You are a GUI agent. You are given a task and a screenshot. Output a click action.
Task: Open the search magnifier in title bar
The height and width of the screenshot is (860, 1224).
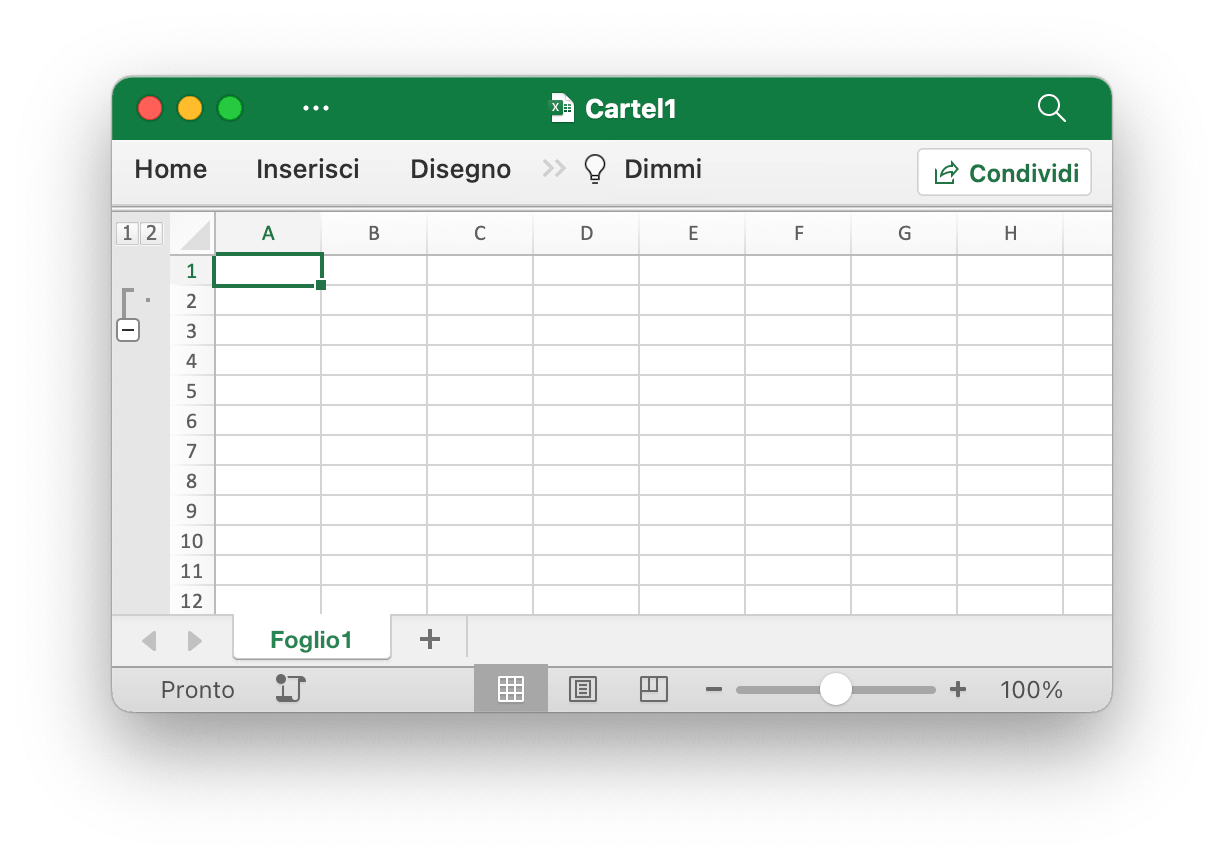click(1052, 108)
